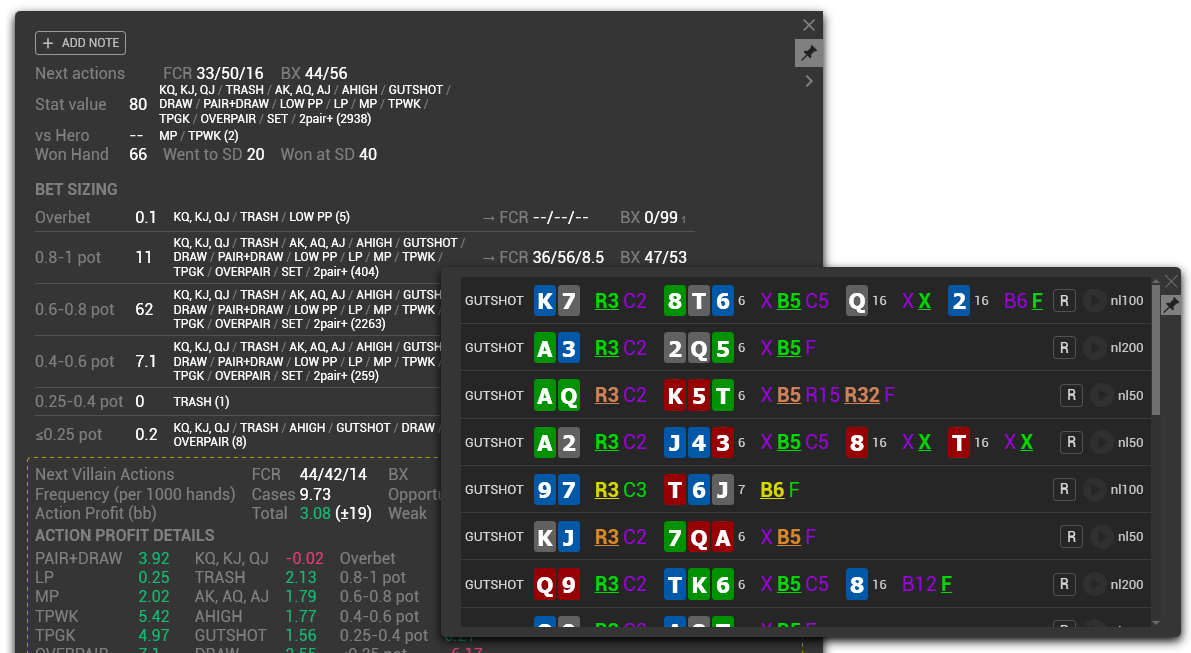Click the hands list vertical scrollbar thumb
Viewport: 1191px width, 653px height.
(x=1156, y=349)
